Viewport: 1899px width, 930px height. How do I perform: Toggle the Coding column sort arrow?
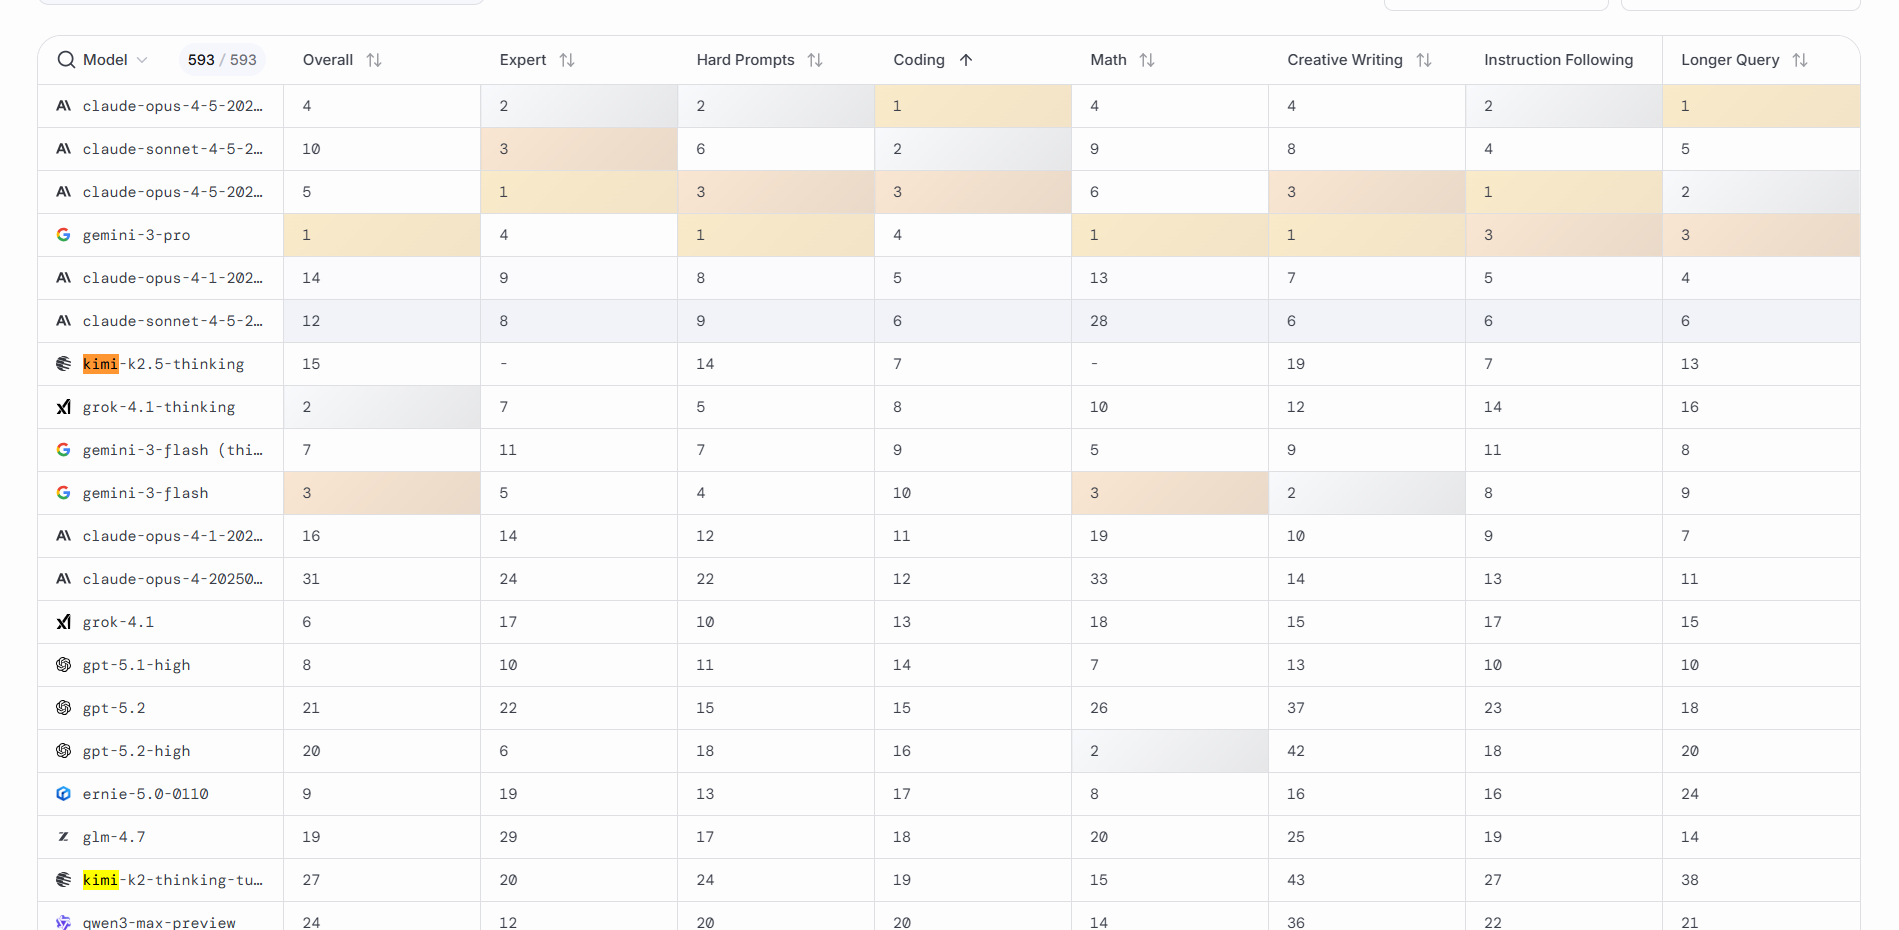966,60
